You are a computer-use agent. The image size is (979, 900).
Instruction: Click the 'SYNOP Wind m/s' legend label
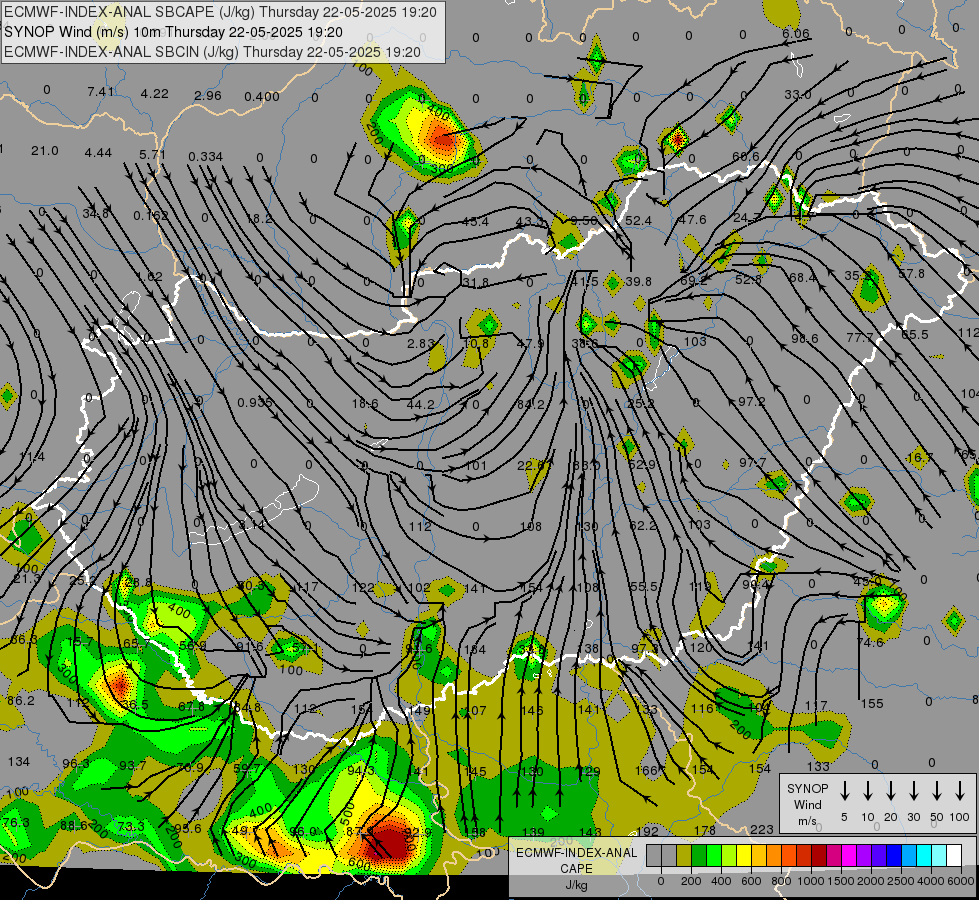tap(807, 804)
